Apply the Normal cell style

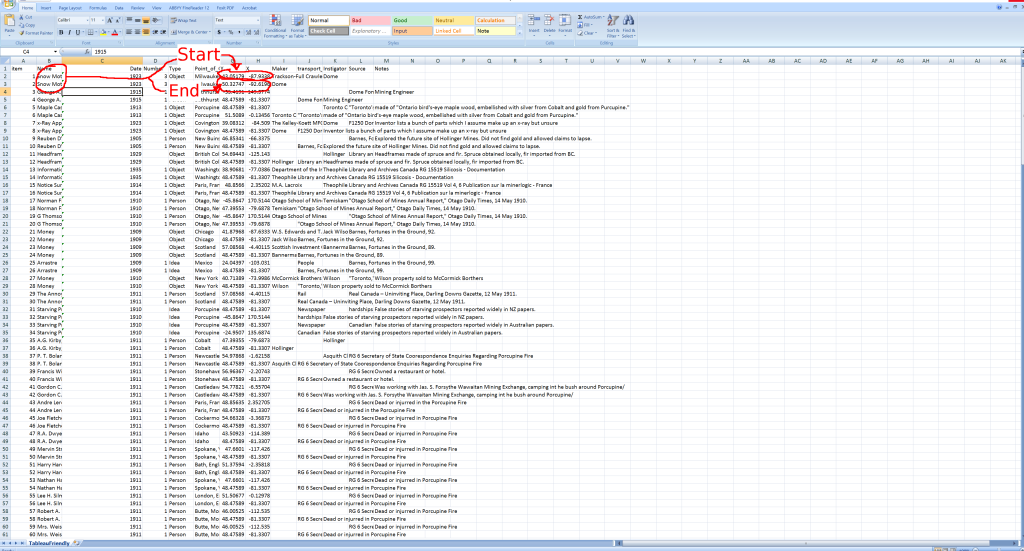328,20
